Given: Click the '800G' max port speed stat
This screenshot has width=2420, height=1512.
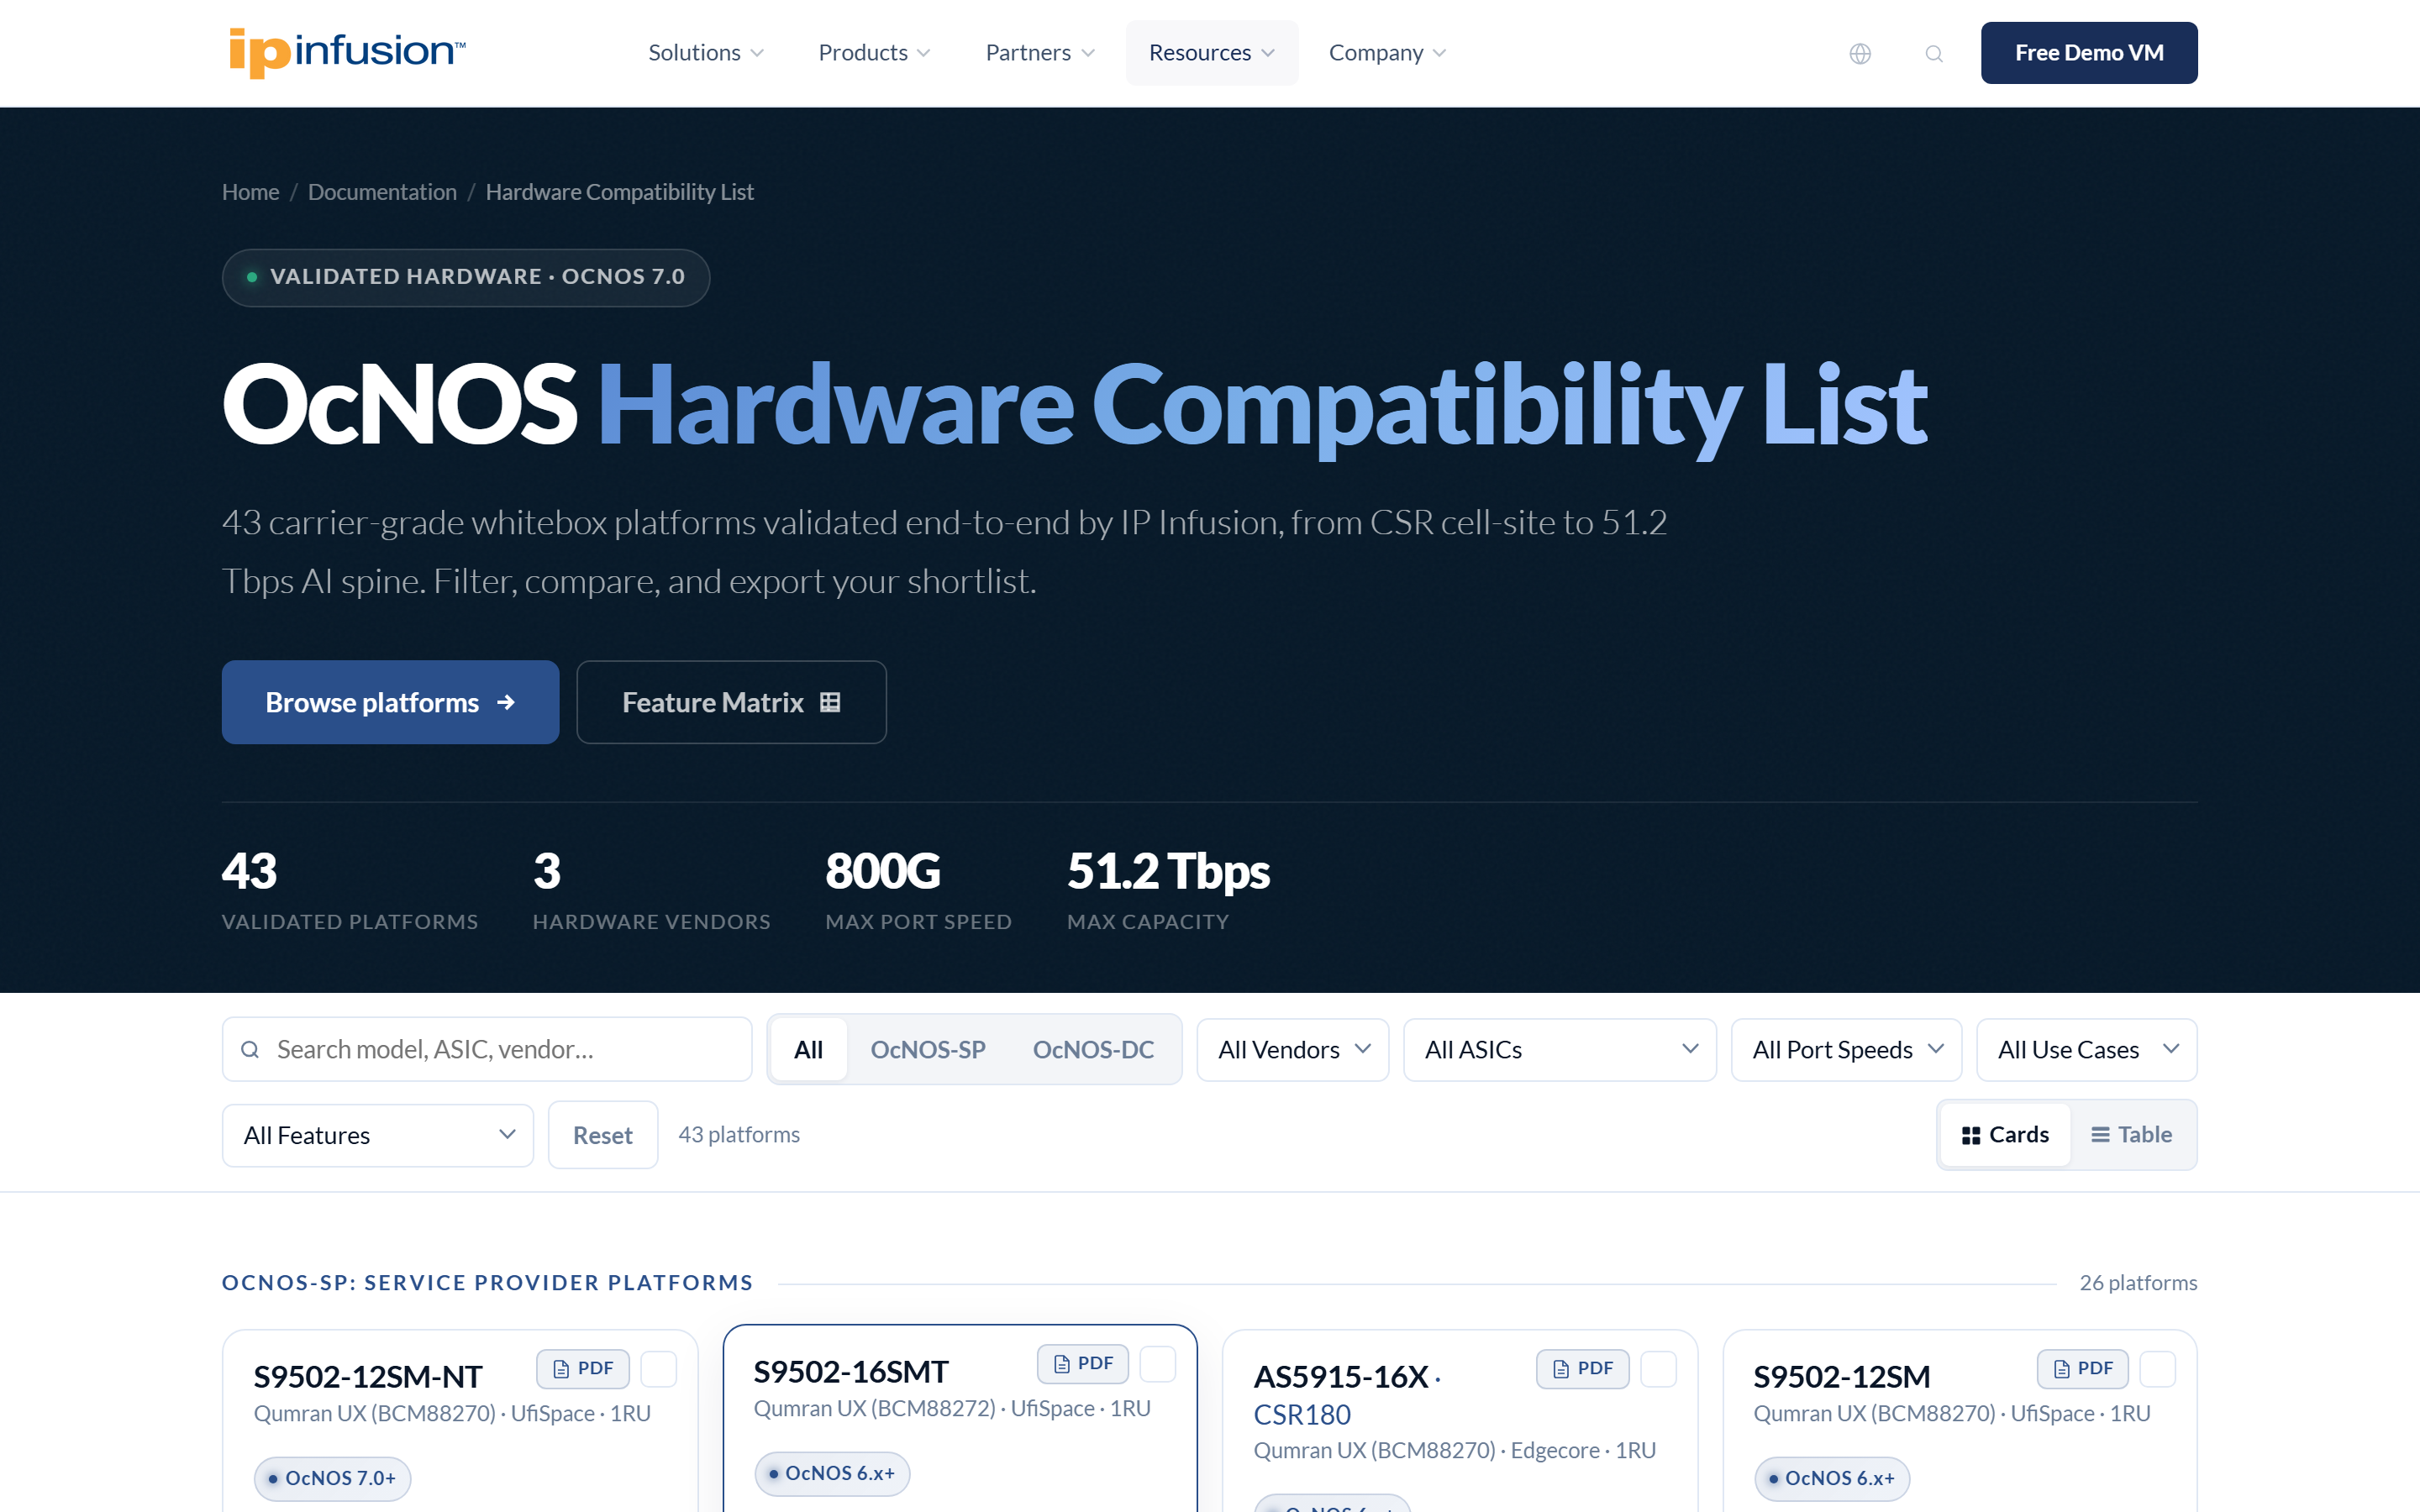Looking at the screenshot, I should (883, 871).
